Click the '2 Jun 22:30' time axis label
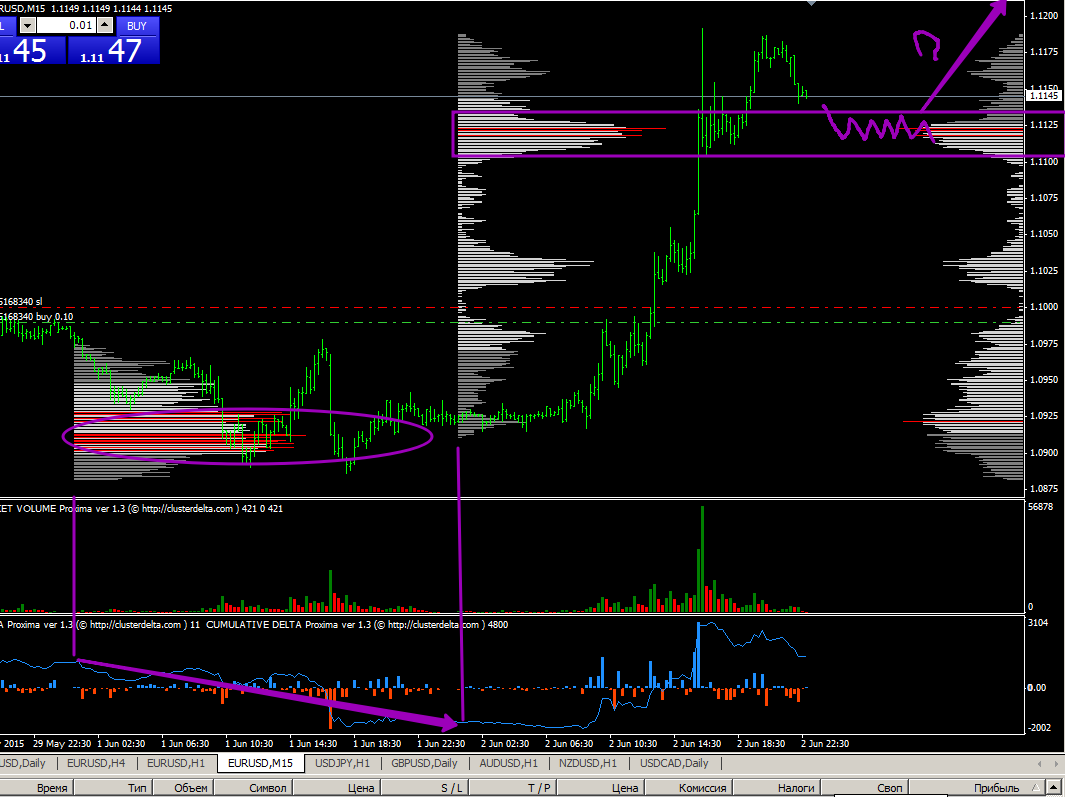 tap(825, 743)
